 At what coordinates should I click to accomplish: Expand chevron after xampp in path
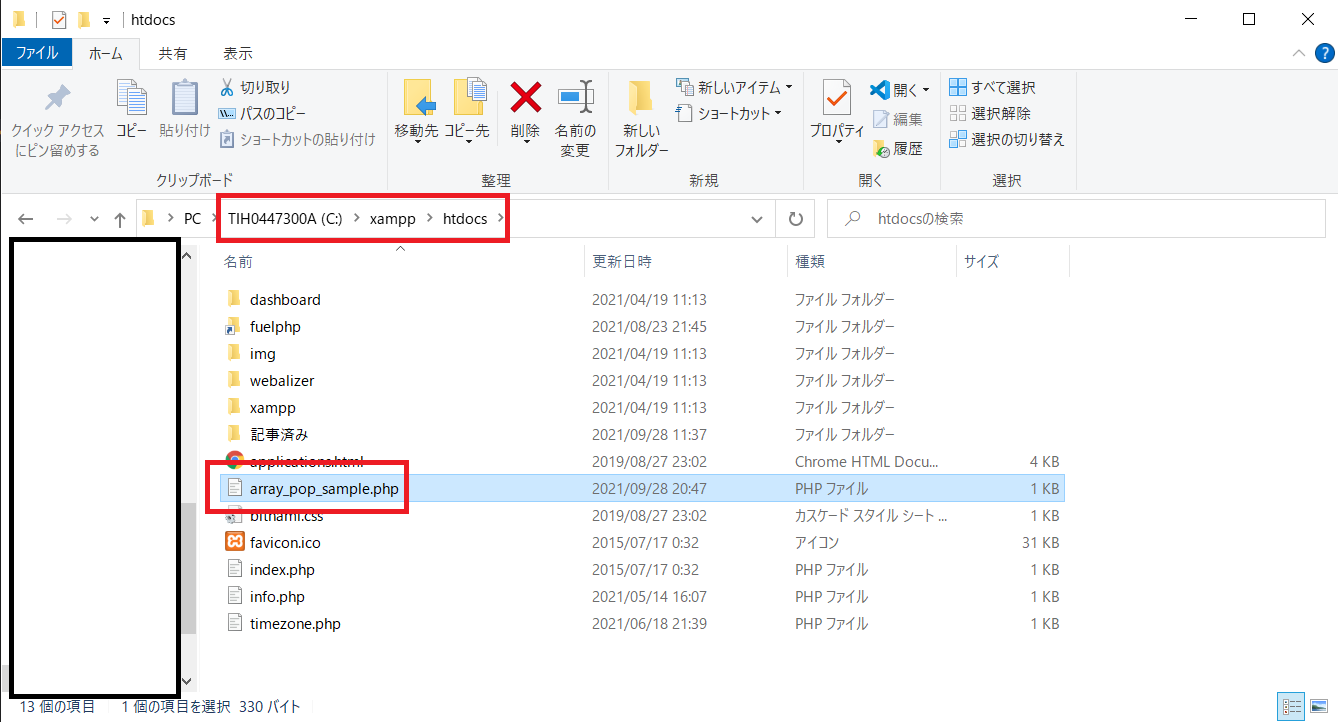[428, 219]
